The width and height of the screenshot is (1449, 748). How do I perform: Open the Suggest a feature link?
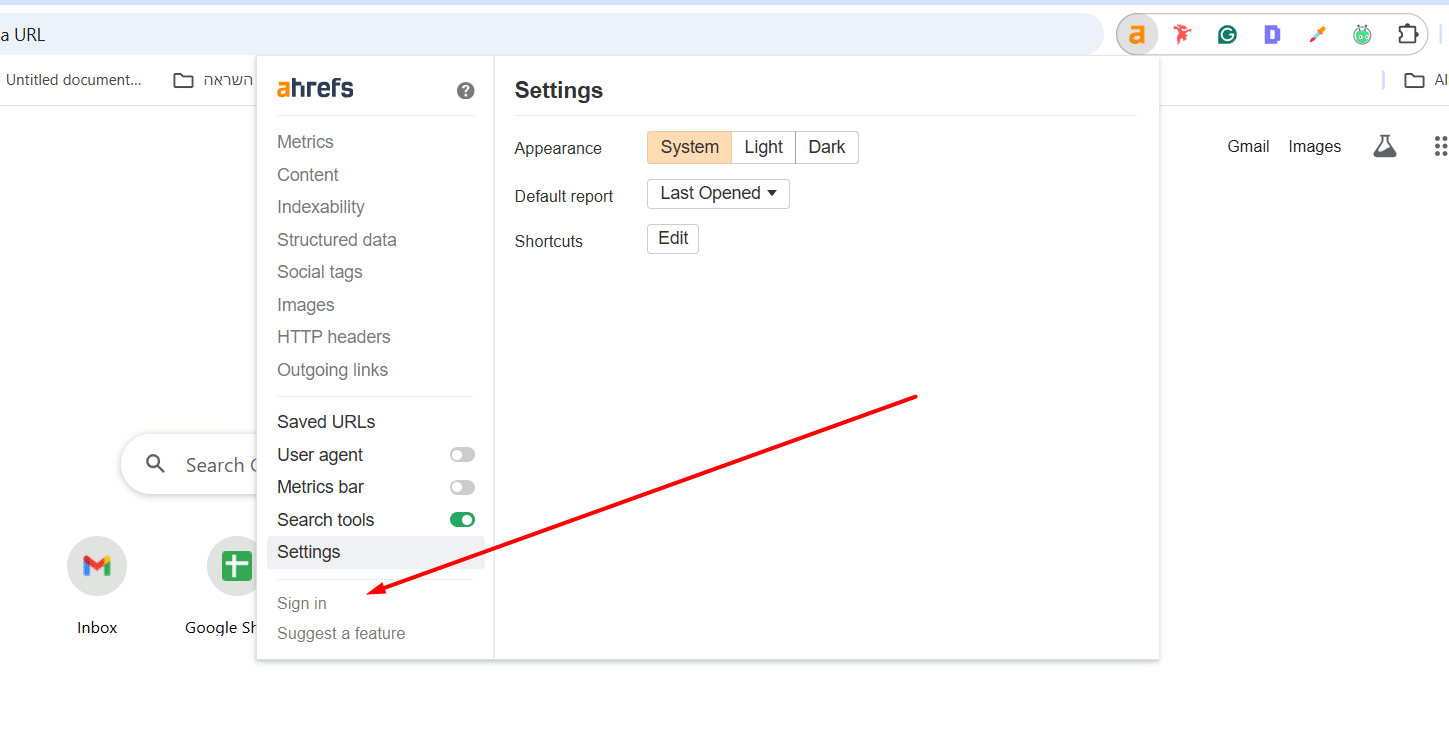341,634
